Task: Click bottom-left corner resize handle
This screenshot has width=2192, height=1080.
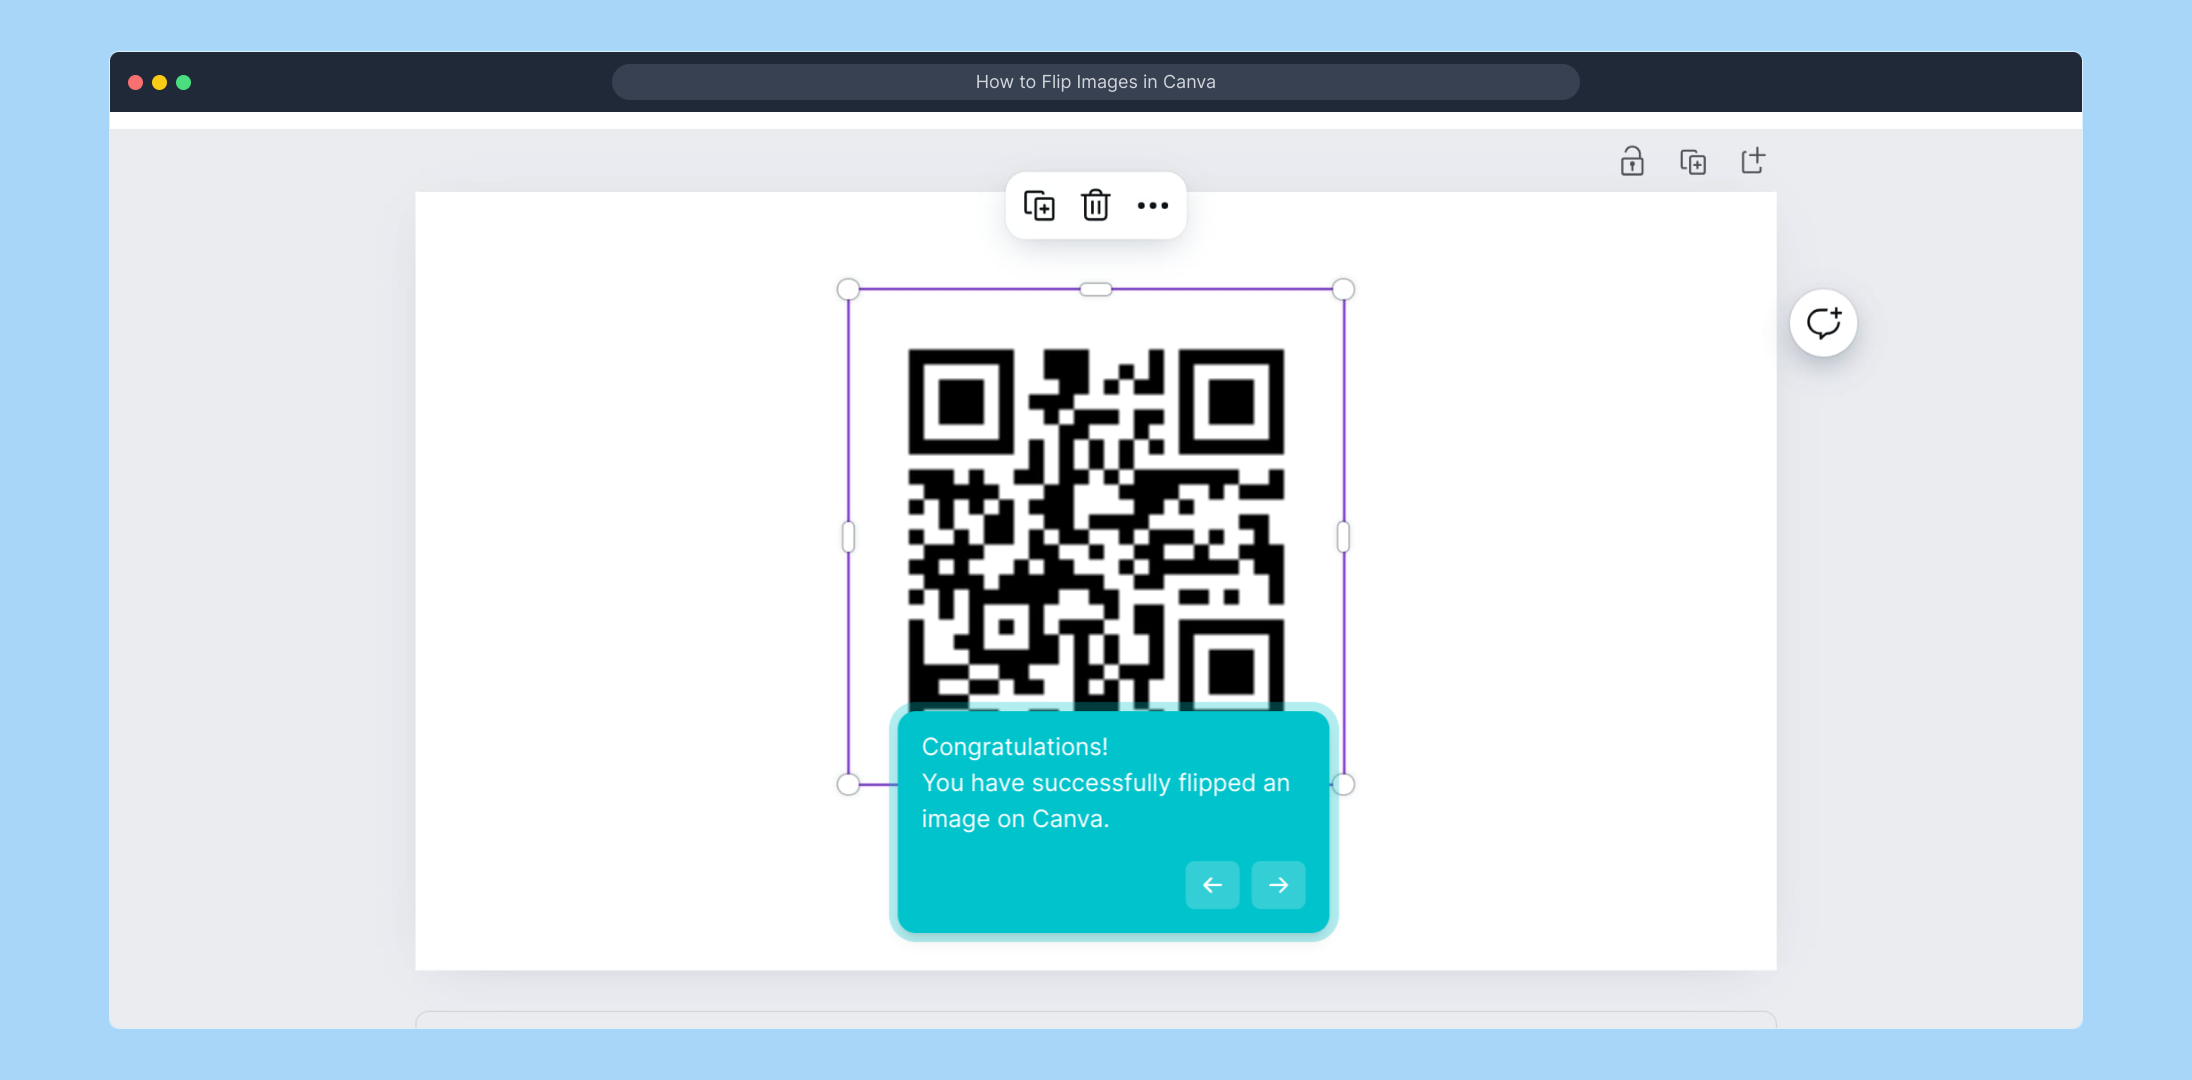Action: click(x=848, y=785)
